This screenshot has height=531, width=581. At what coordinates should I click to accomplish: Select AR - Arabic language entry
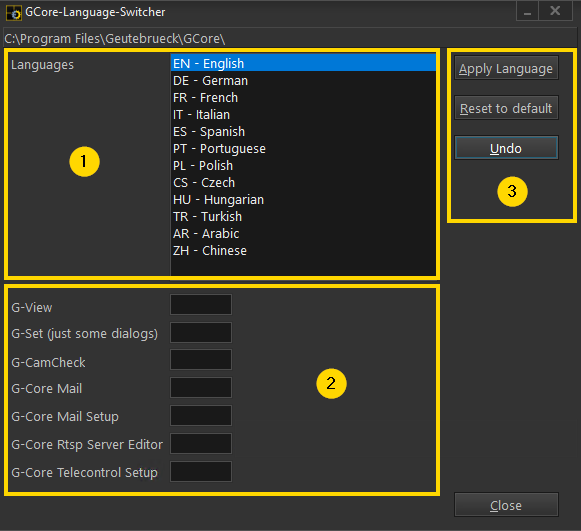click(x=303, y=234)
